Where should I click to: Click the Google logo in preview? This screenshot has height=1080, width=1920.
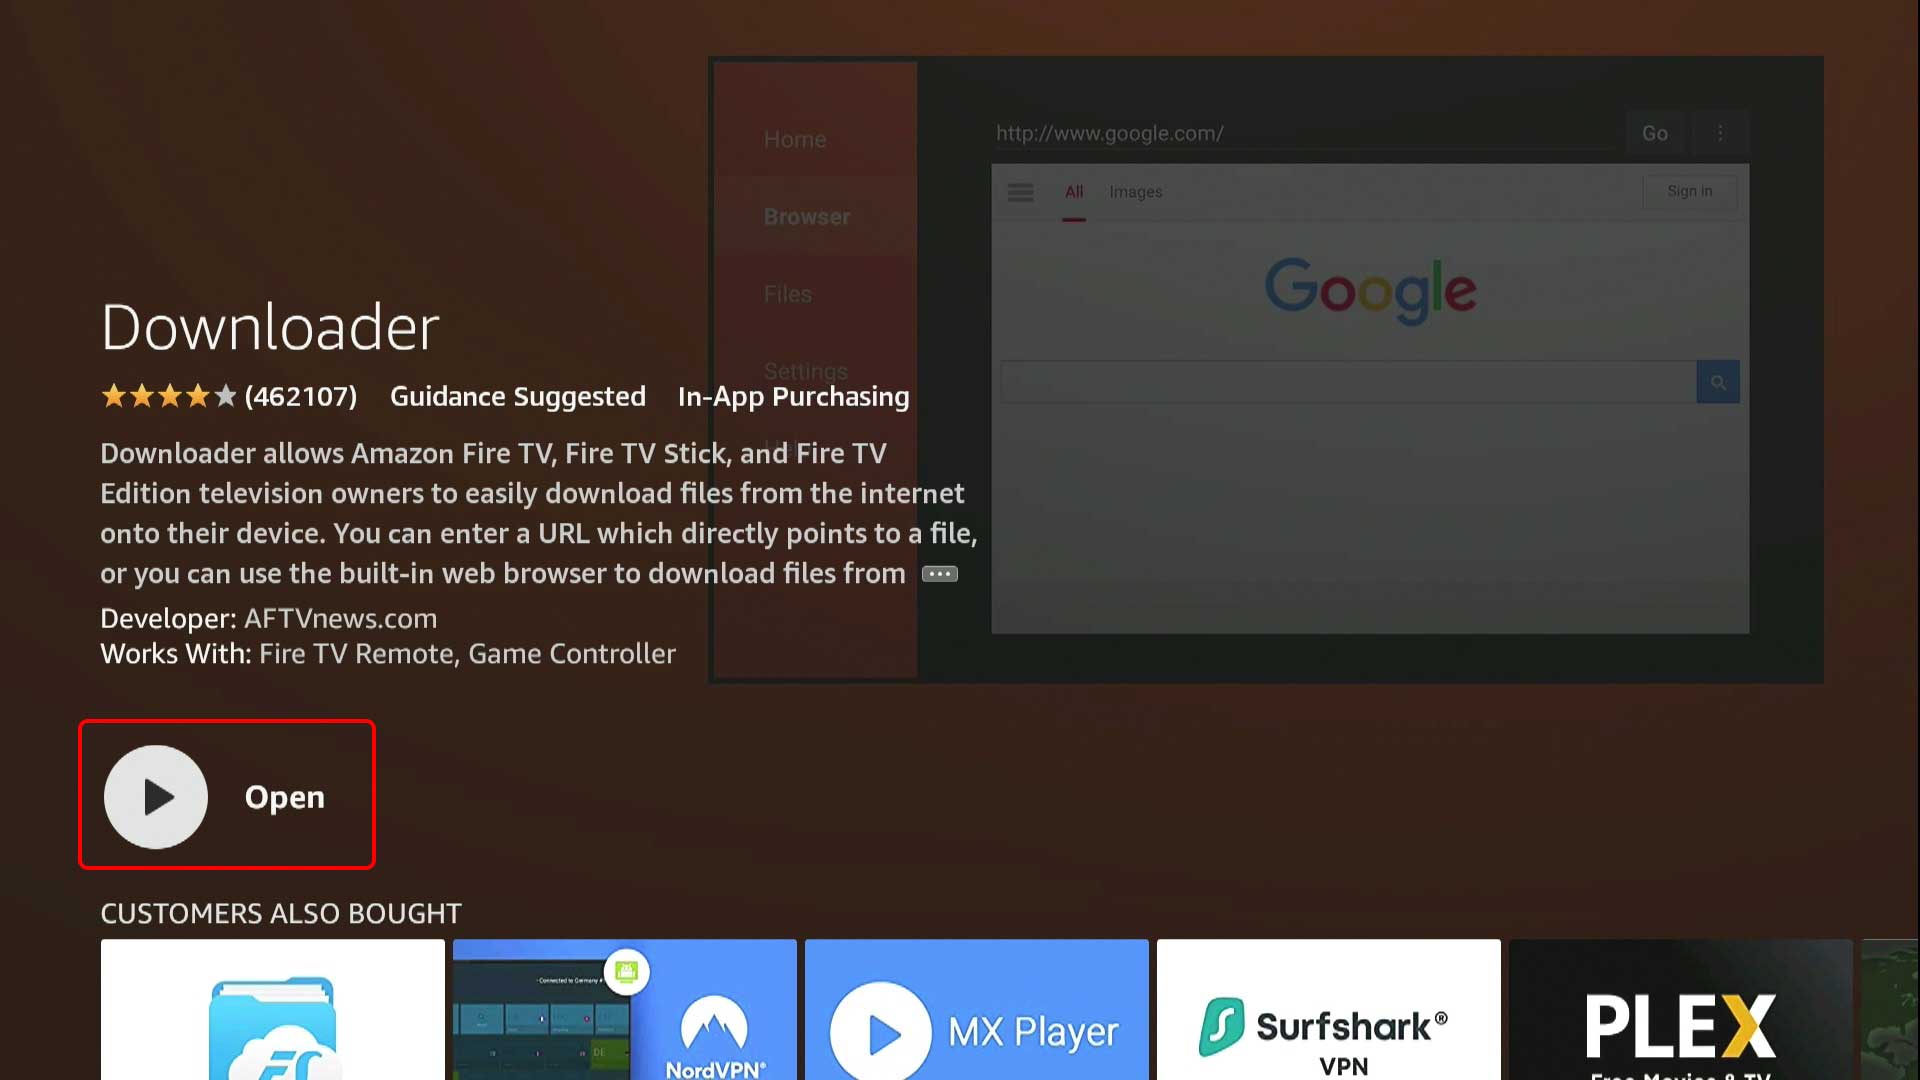pyautogui.click(x=1370, y=290)
